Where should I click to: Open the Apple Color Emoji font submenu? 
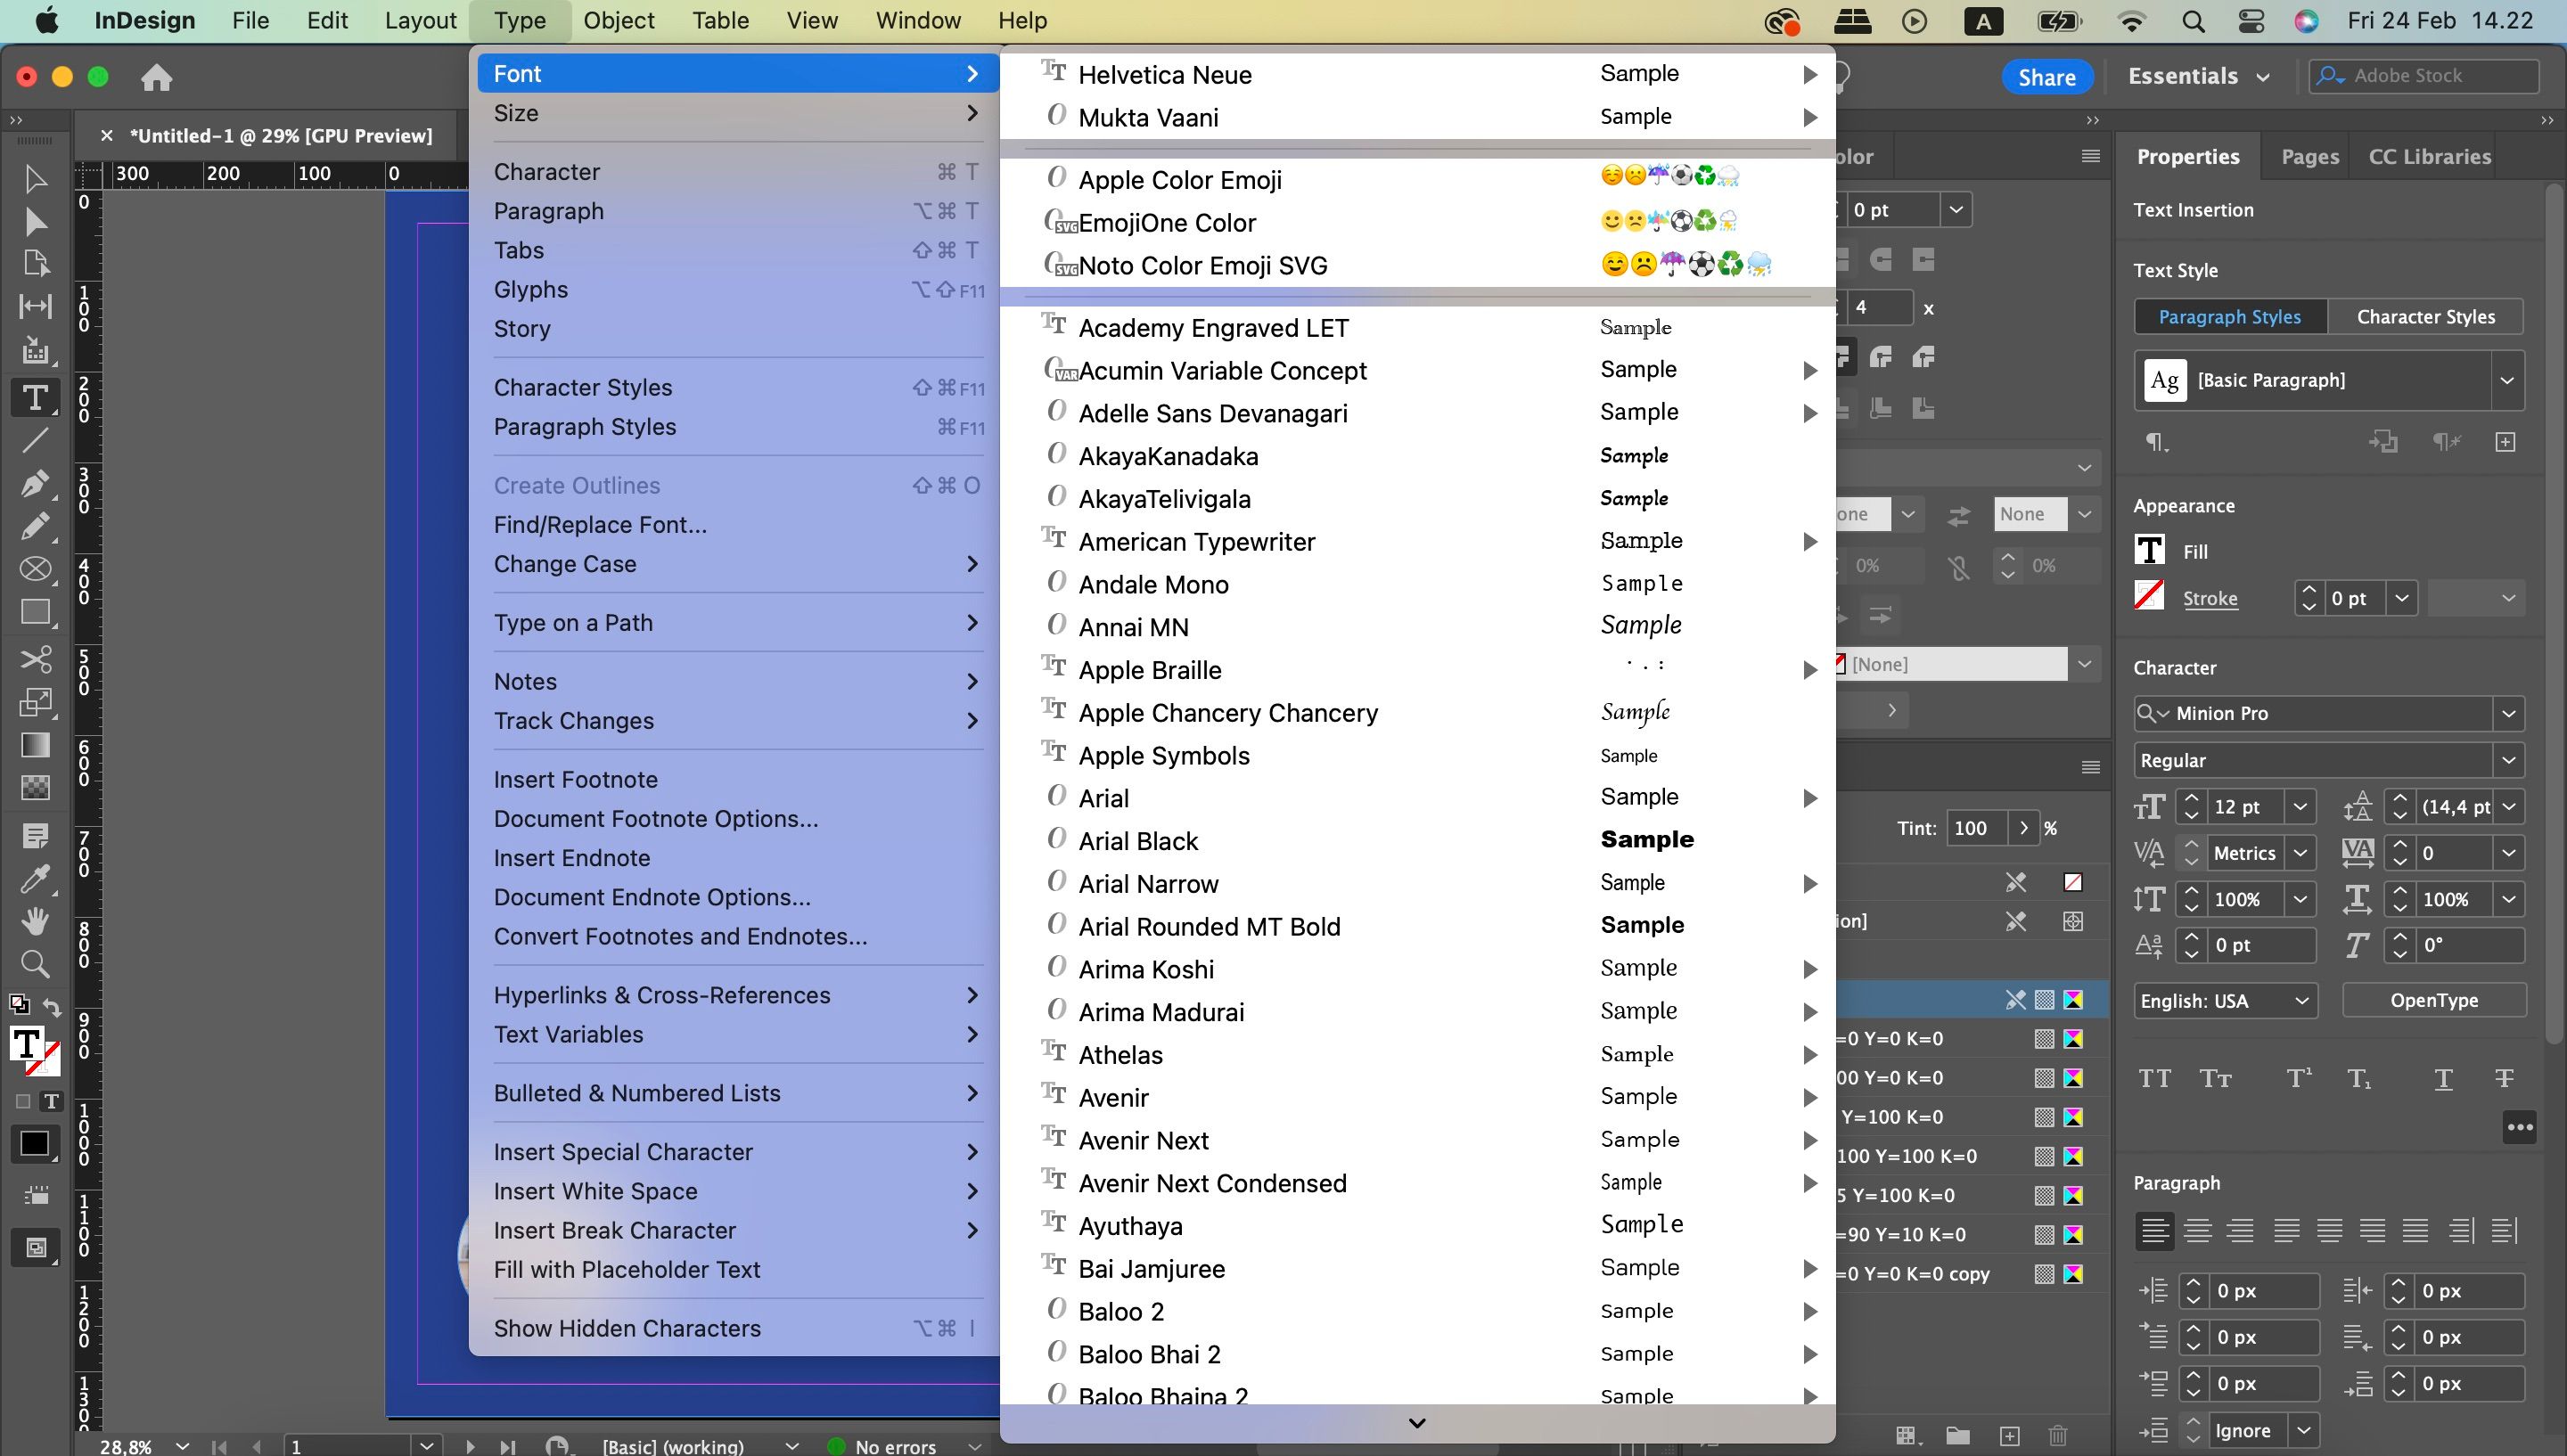pyautogui.click(x=1180, y=179)
